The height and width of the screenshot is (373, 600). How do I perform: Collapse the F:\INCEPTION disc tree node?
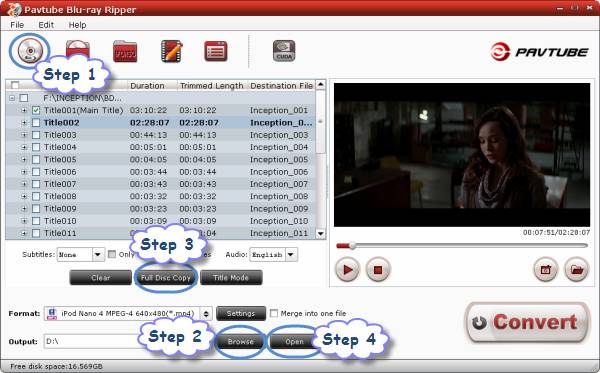(x=12, y=98)
